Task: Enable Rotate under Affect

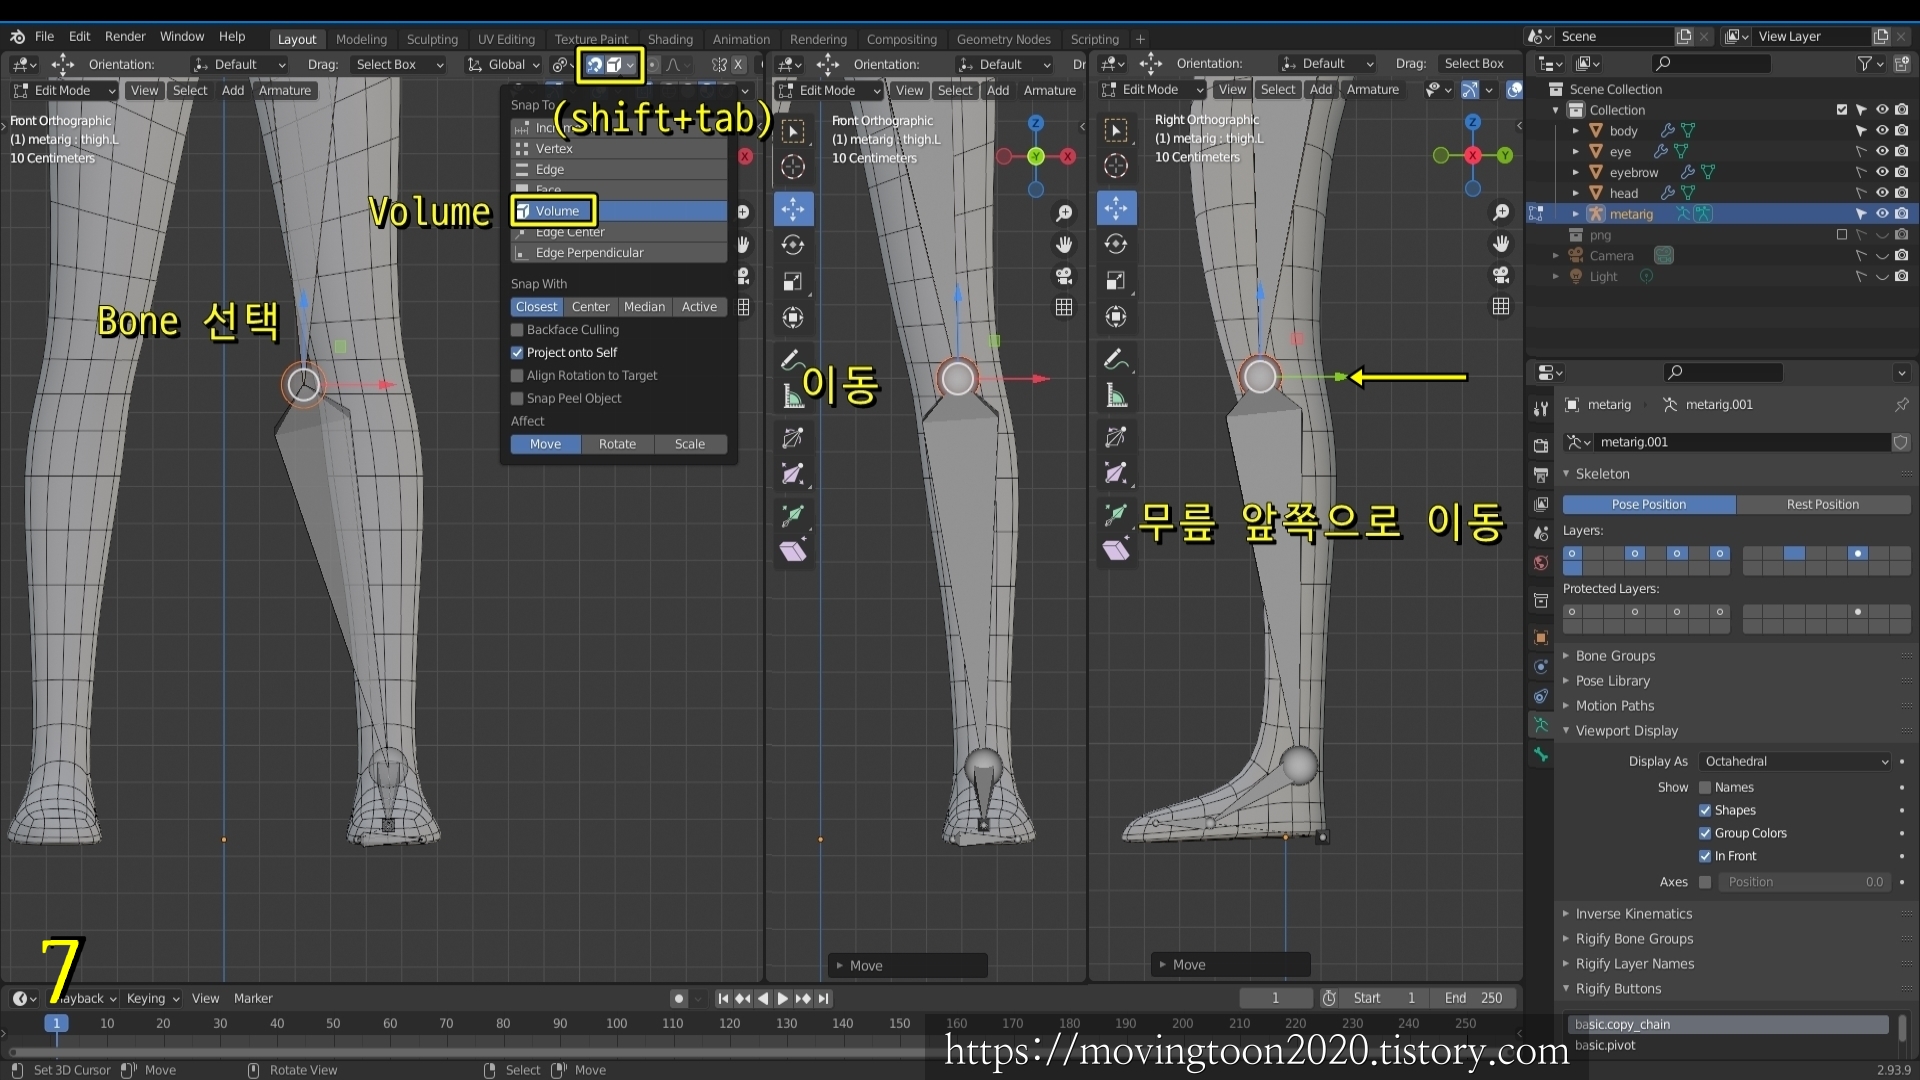Action: (x=617, y=444)
